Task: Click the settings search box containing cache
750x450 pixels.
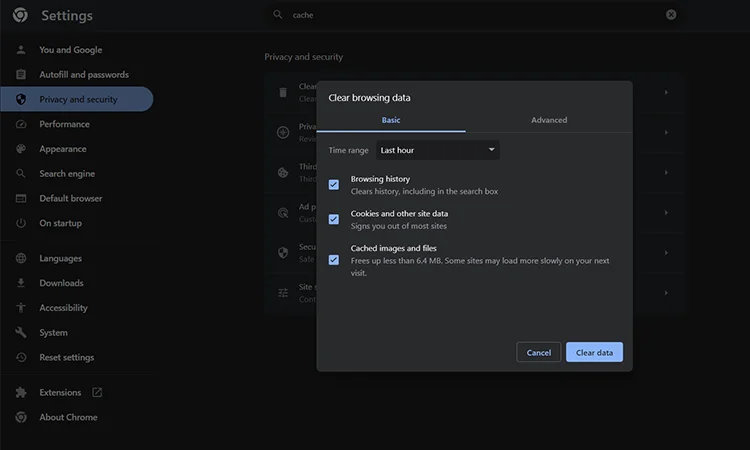Action: click(x=470, y=15)
